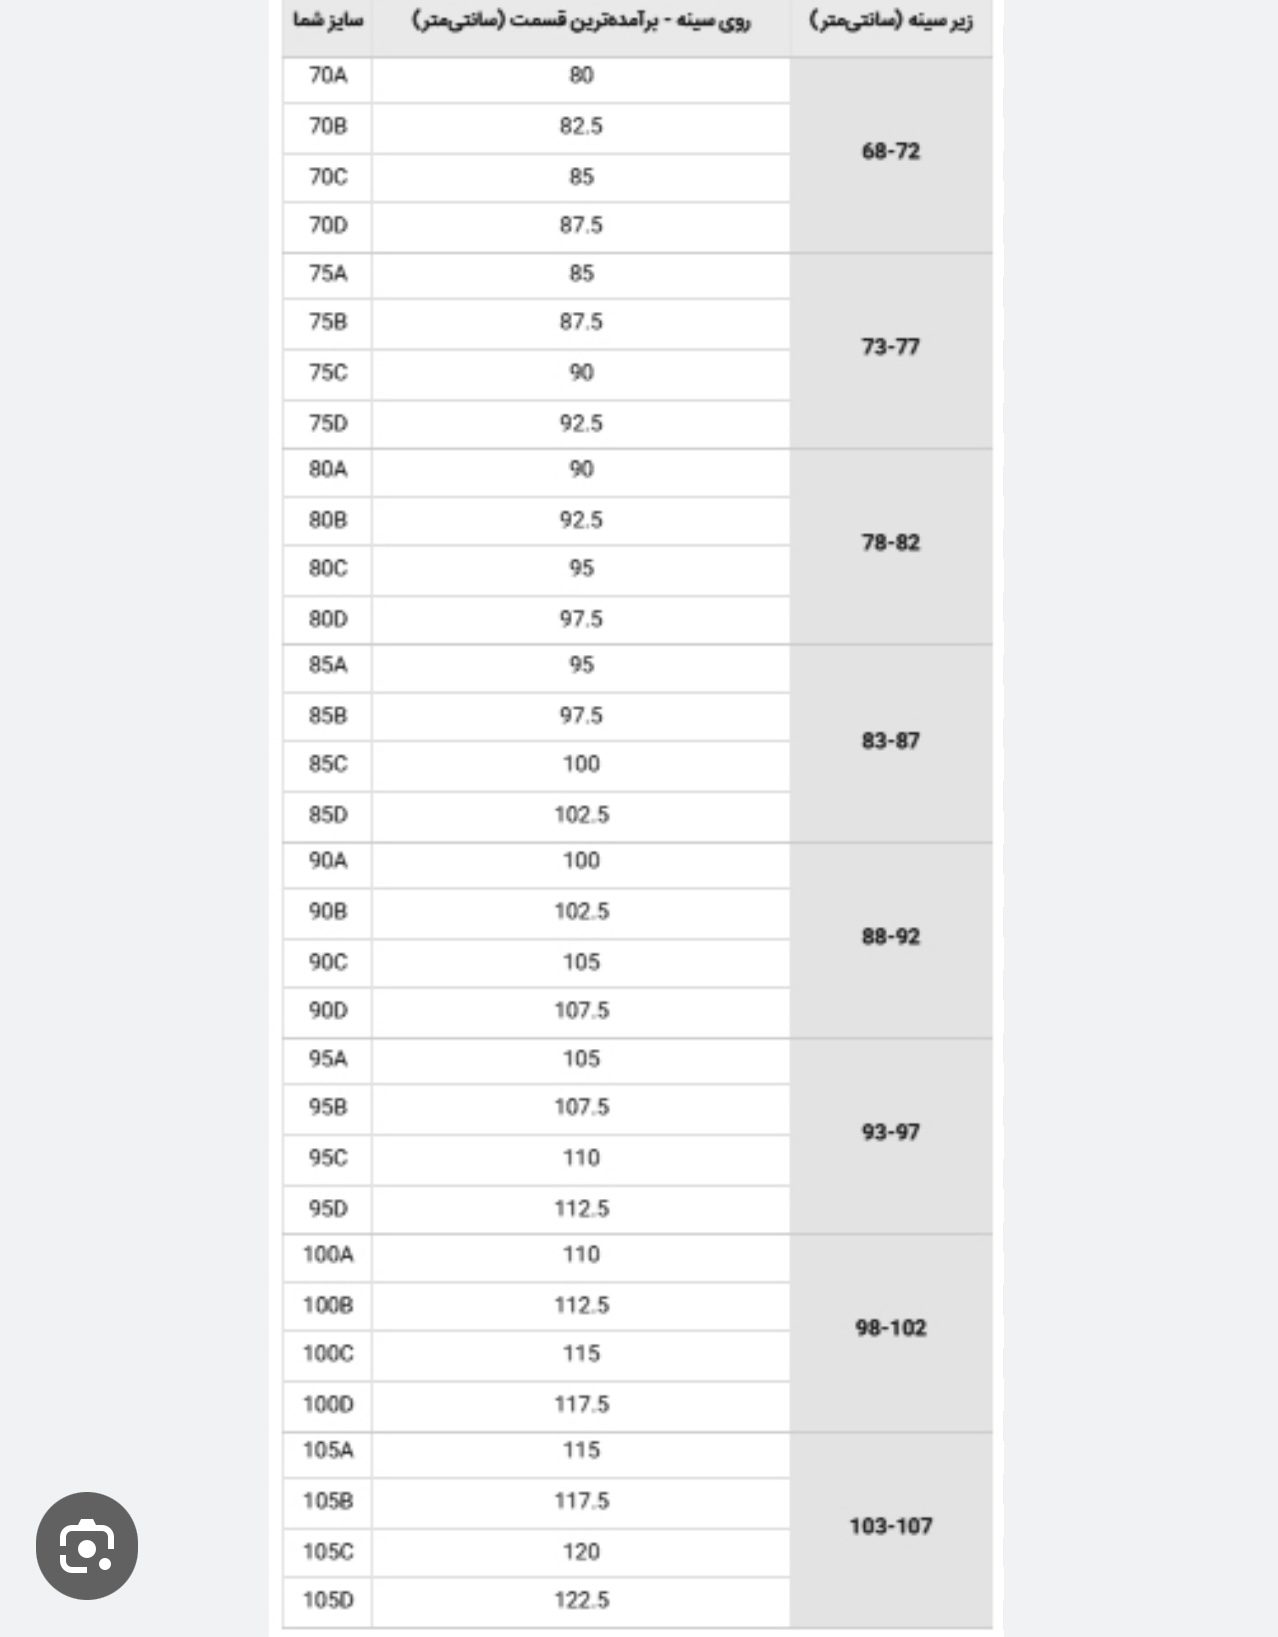The height and width of the screenshot is (1637, 1278).
Task: Select the 105D size cell
Action: click(328, 1601)
